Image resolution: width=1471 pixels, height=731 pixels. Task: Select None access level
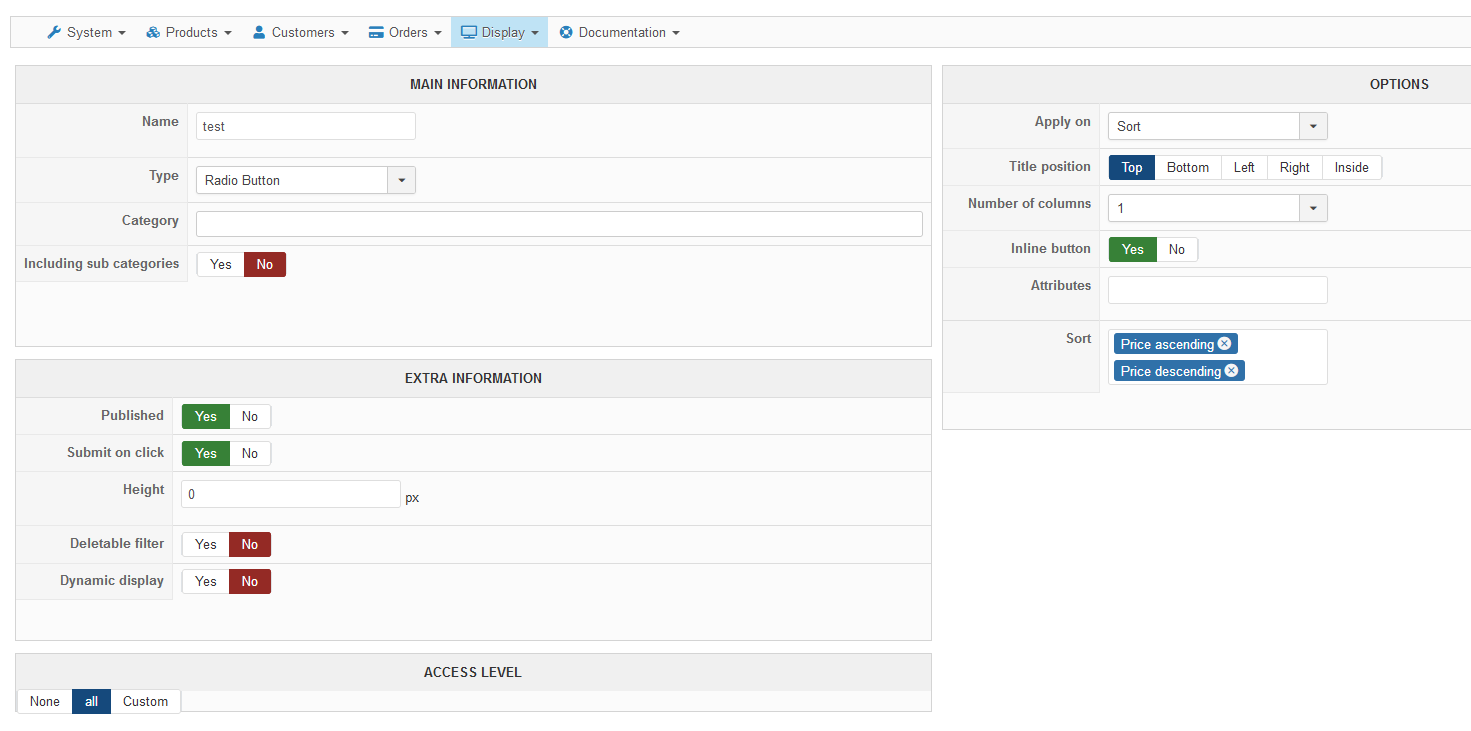[45, 701]
